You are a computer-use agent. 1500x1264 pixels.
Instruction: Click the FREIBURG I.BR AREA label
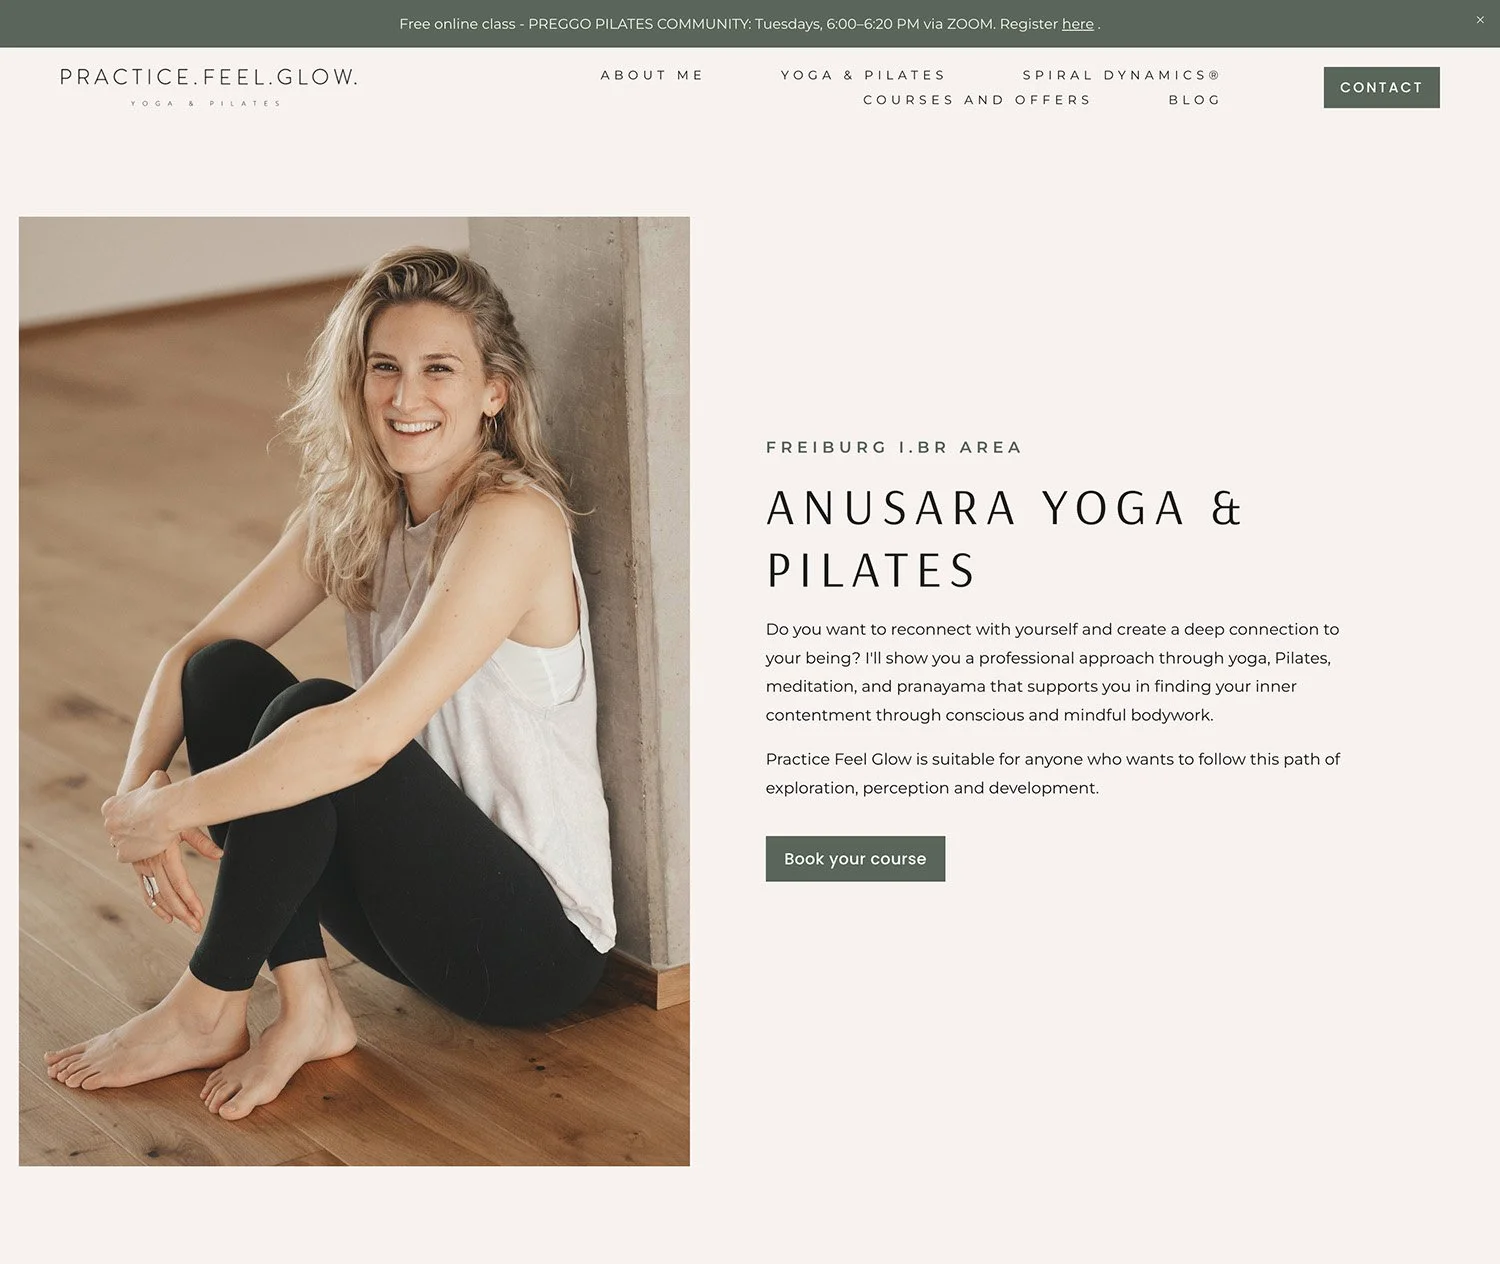(x=894, y=447)
